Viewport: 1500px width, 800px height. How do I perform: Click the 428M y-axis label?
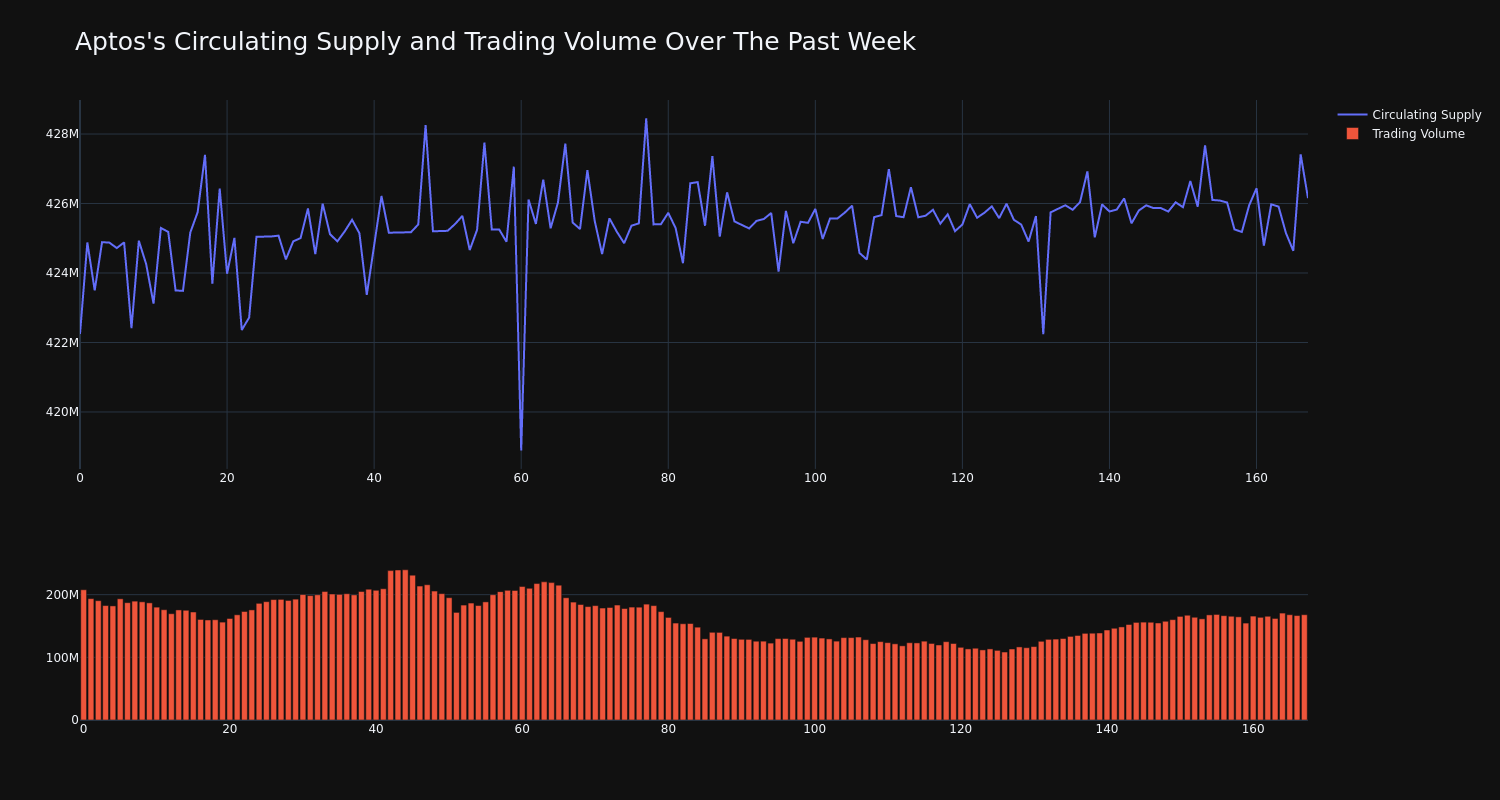[x=62, y=134]
